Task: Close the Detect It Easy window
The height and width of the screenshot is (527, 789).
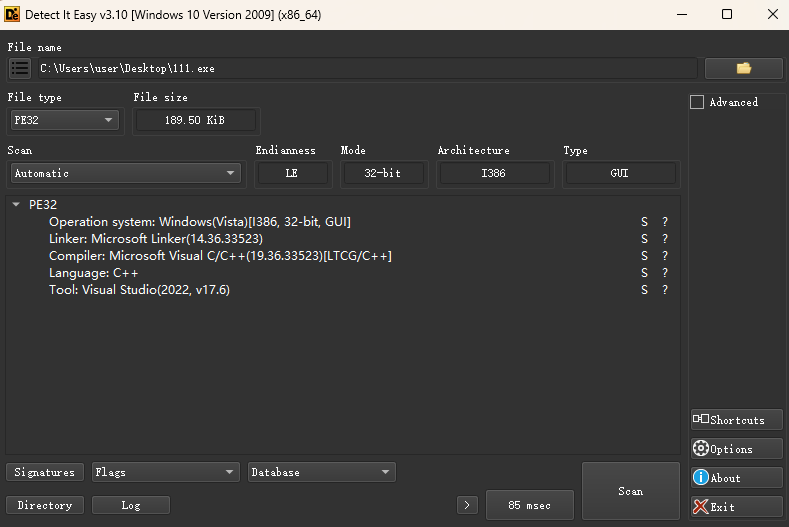Action: [772, 14]
